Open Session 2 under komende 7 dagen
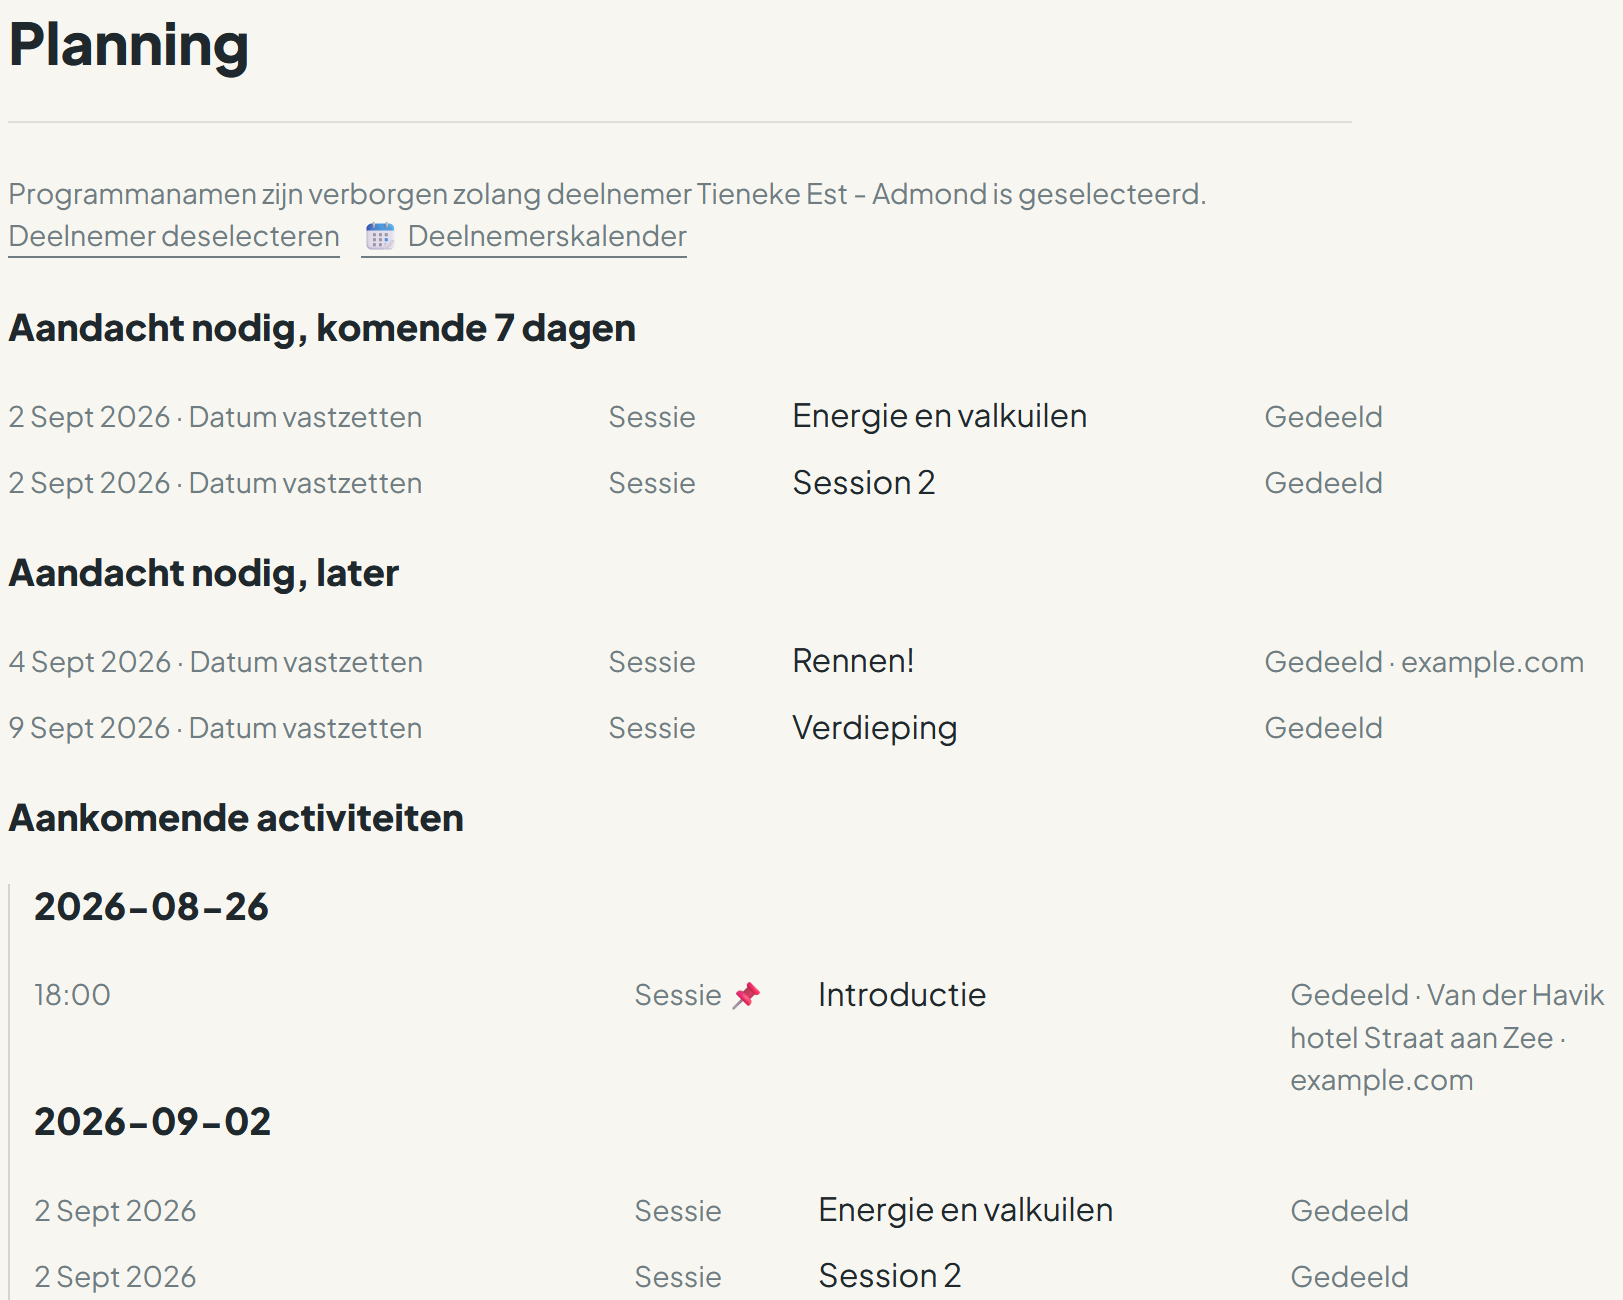Screen dimensions: 1623x1300 [x=863, y=482]
